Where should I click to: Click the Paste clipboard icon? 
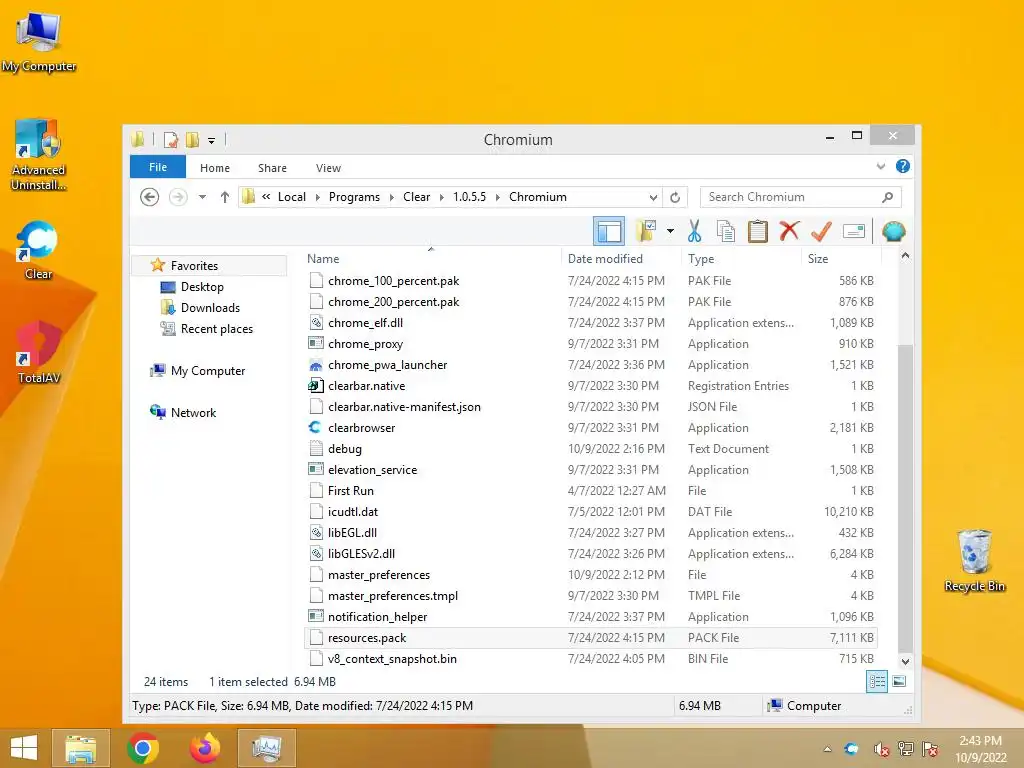click(758, 231)
